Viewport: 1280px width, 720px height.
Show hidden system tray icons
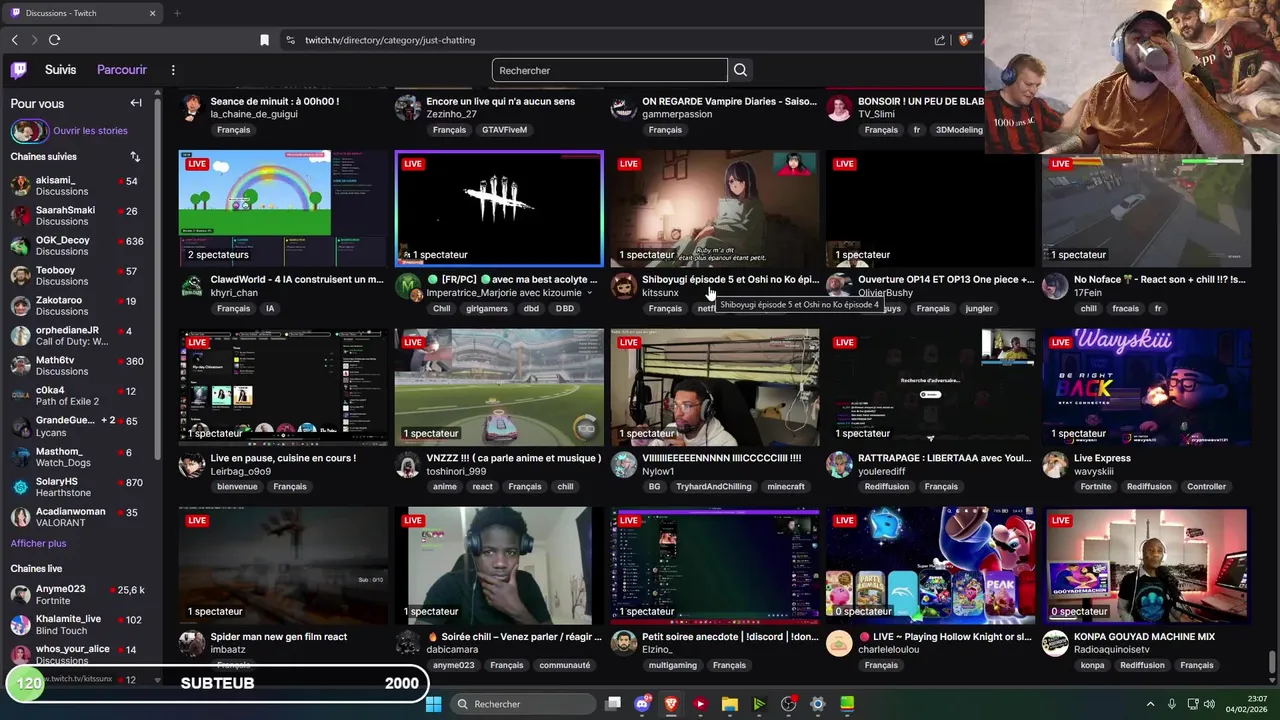point(1150,704)
